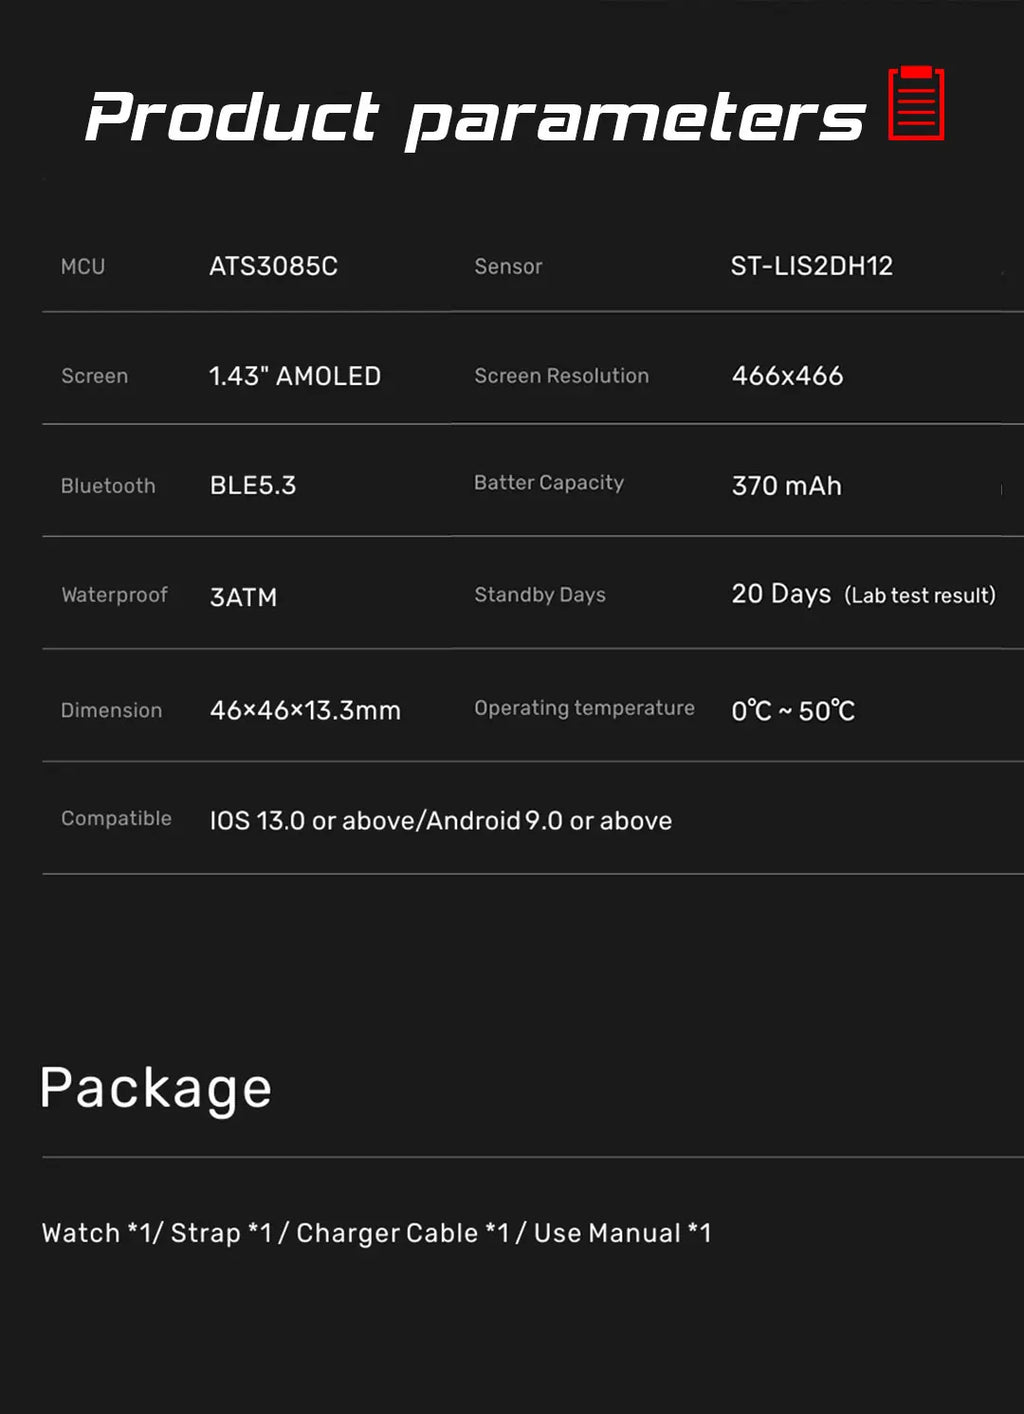The height and width of the screenshot is (1414, 1024).
Task: Click the package contents list text
Action: point(376,1233)
